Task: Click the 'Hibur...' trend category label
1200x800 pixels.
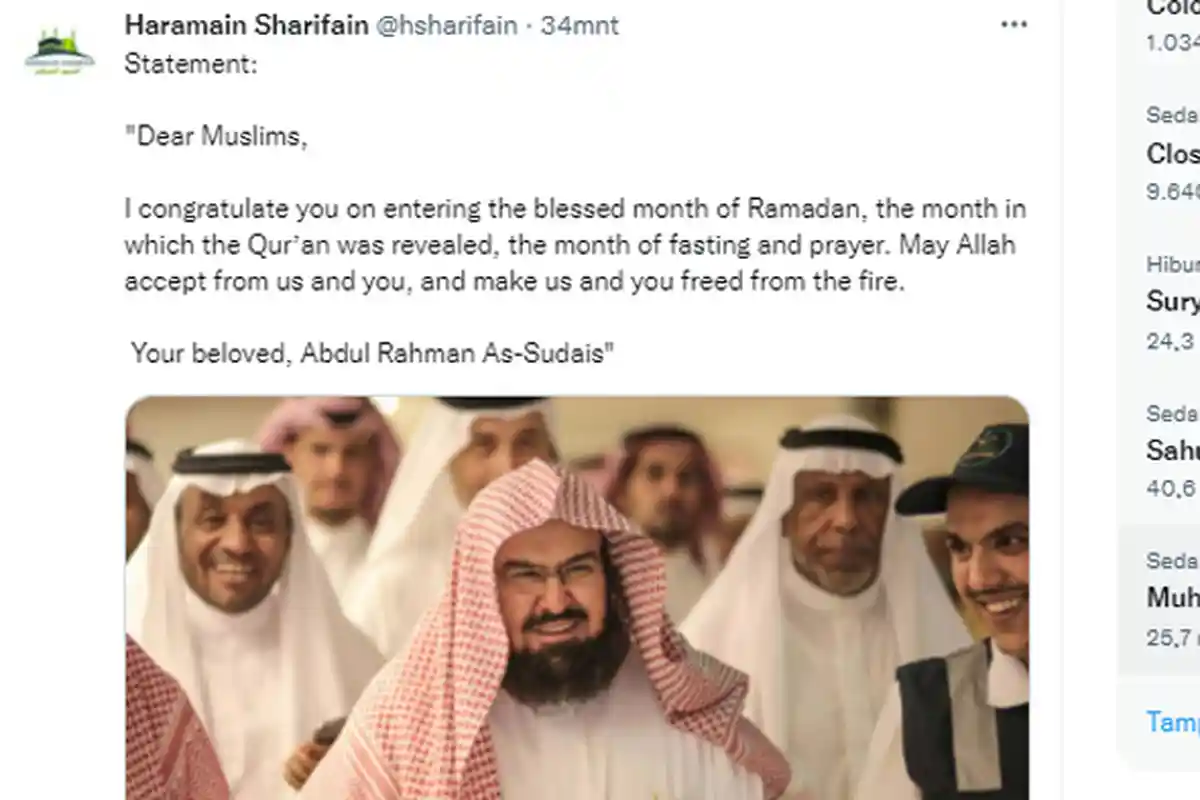Action: (1172, 264)
